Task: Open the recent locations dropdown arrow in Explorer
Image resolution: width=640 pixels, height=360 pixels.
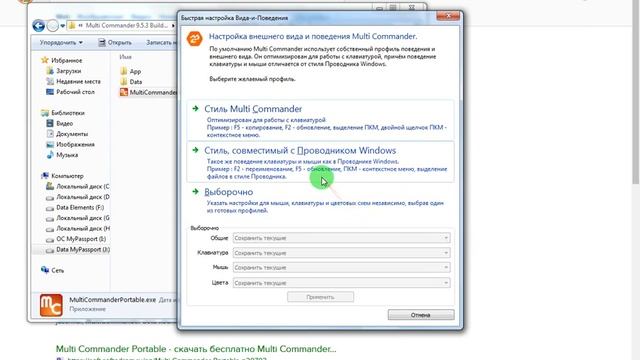Action: click(x=62, y=26)
